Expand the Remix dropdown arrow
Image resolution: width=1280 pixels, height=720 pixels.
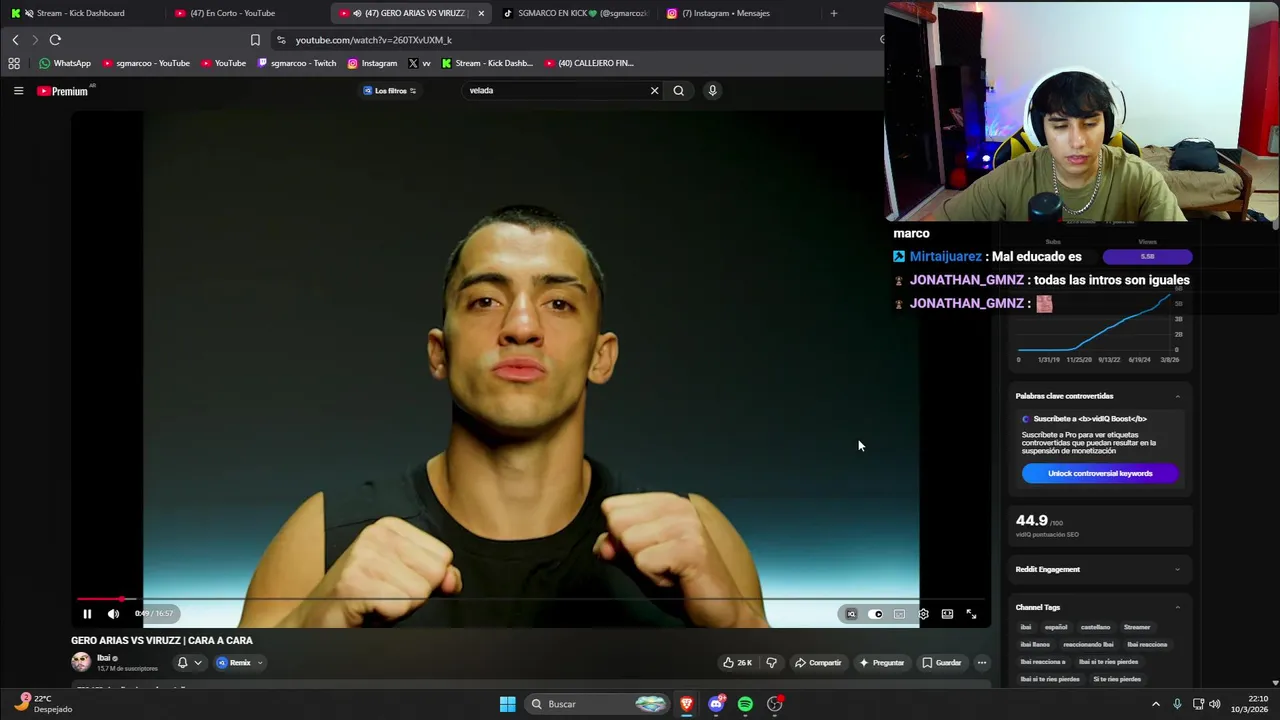[260, 662]
